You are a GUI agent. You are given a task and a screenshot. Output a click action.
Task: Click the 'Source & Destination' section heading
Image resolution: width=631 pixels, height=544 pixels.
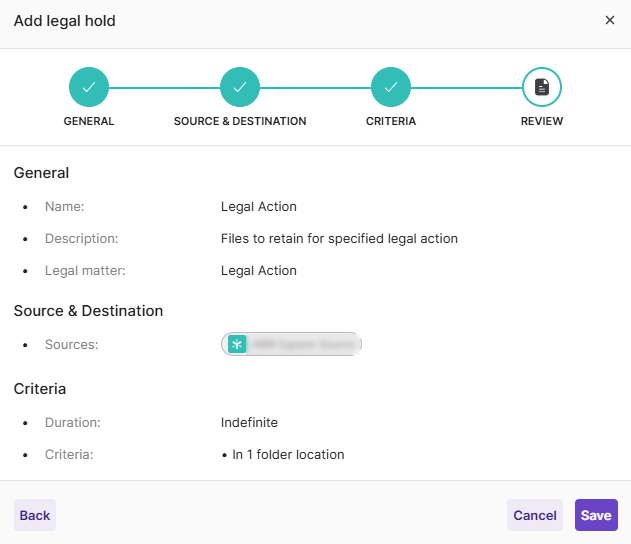[89, 311]
